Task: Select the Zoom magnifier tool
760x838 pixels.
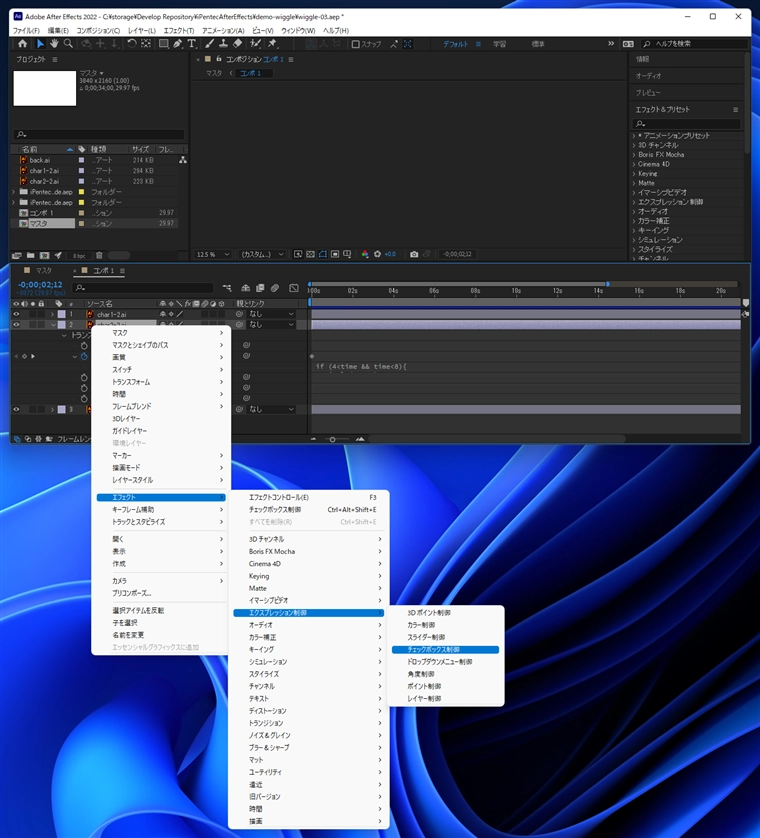Action: pyautogui.click(x=68, y=44)
